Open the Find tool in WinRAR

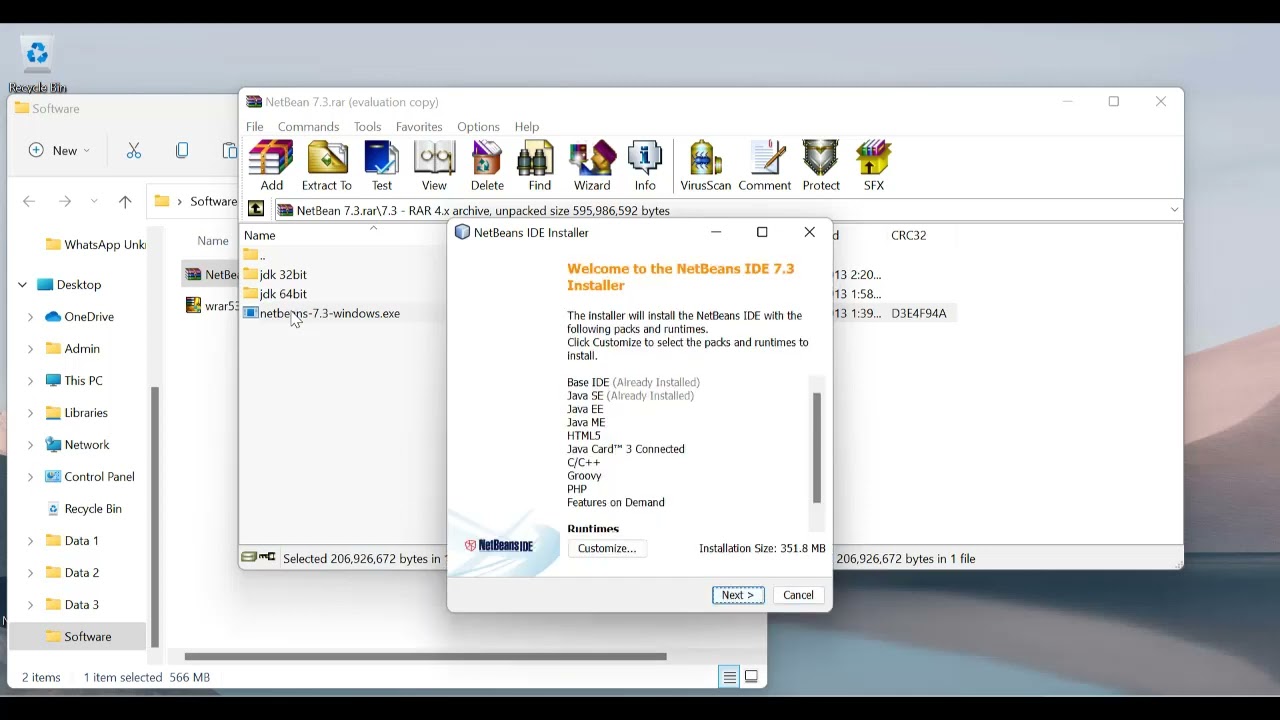click(539, 166)
